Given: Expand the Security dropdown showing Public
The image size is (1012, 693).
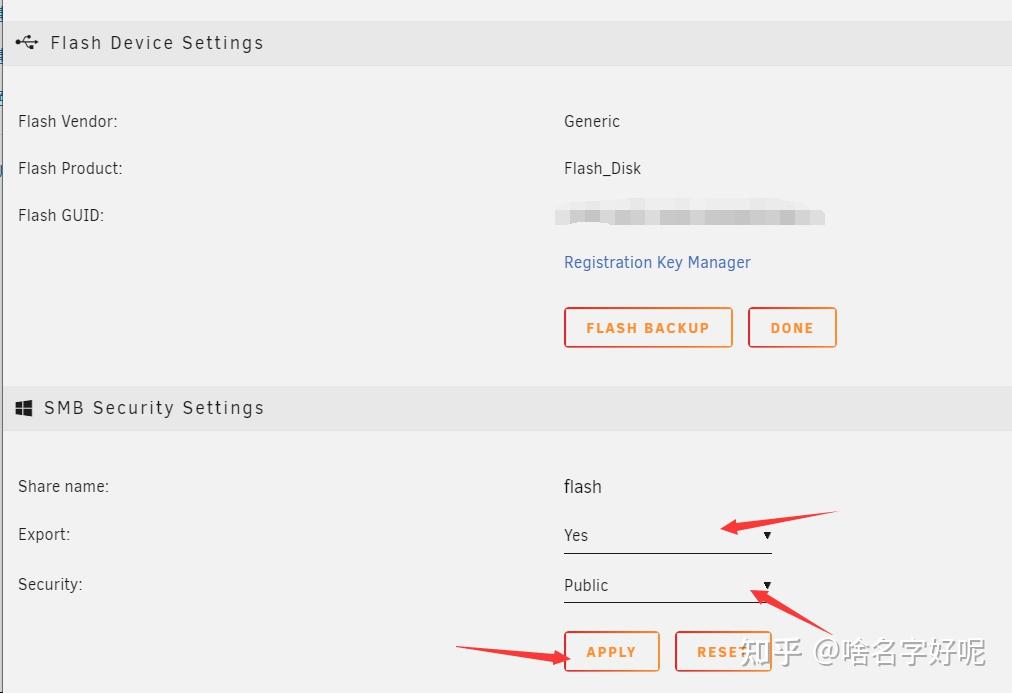Looking at the screenshot, I should point(667,586).
